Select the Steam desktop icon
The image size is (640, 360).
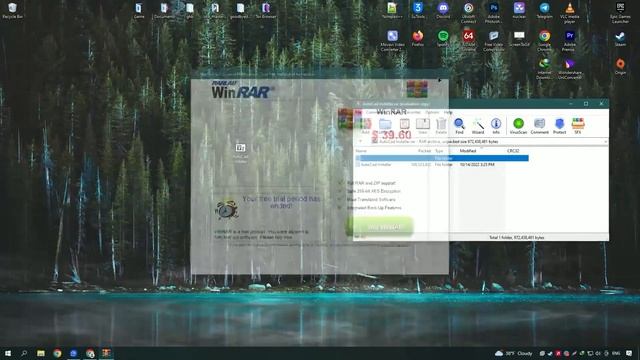620,38
